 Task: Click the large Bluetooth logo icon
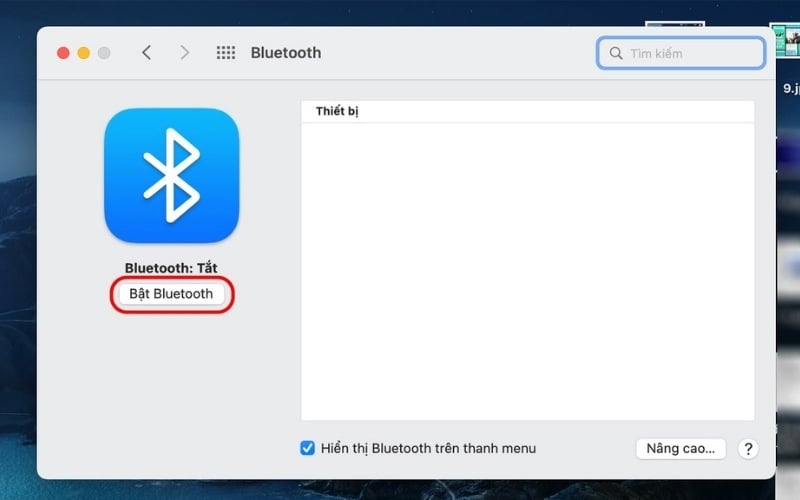171,175
